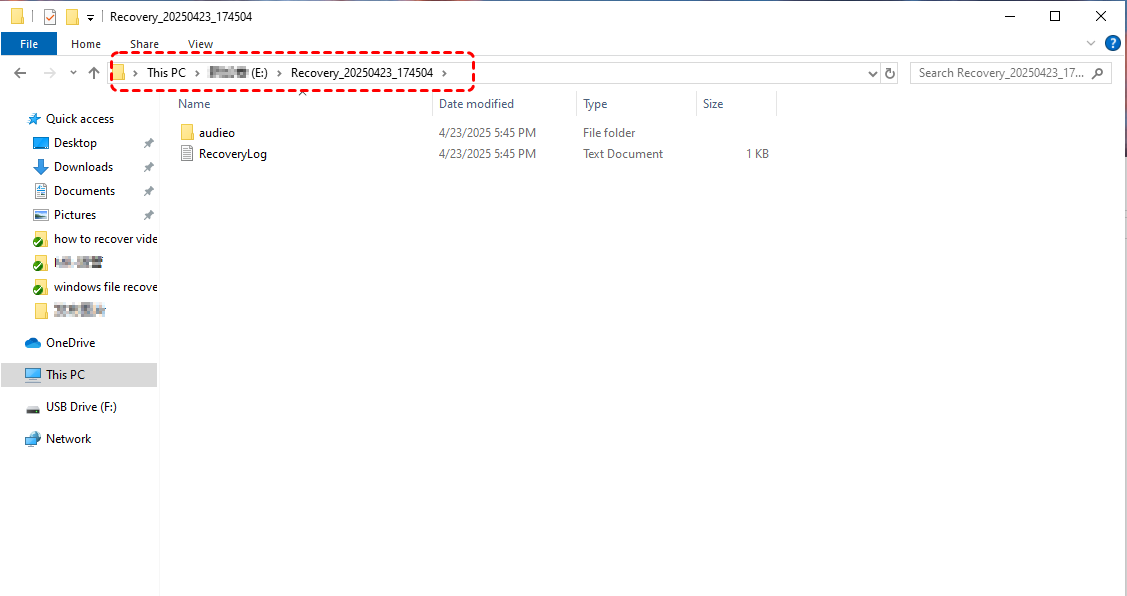Open OneDrive in the navigation pane

click(70, 343)
